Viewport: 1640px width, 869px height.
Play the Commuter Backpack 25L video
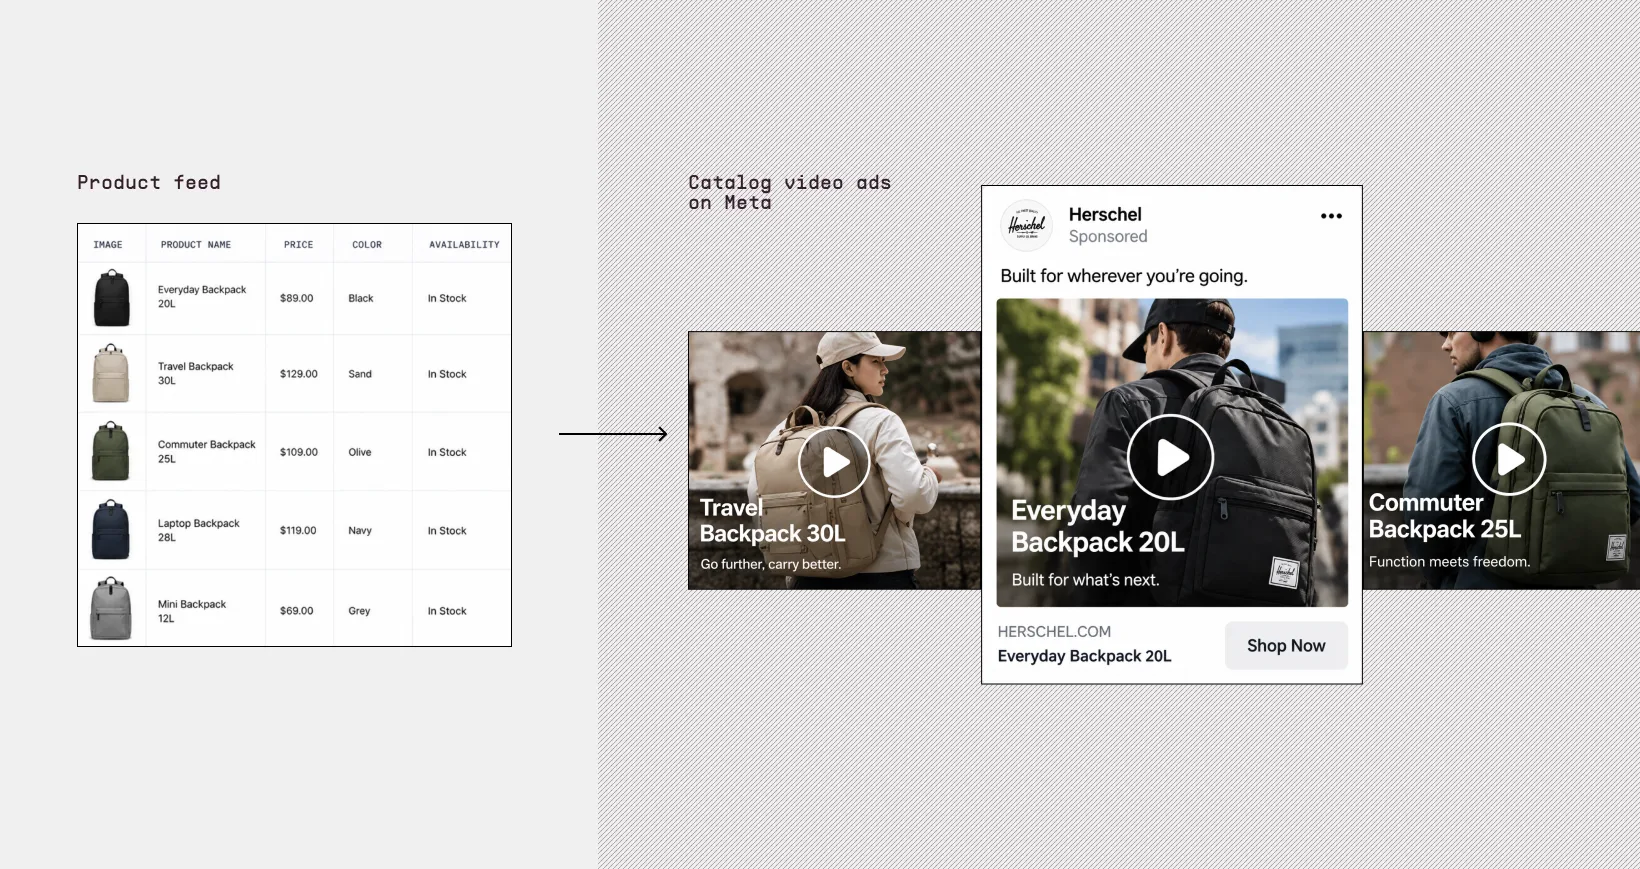(x=1509, y=459)
